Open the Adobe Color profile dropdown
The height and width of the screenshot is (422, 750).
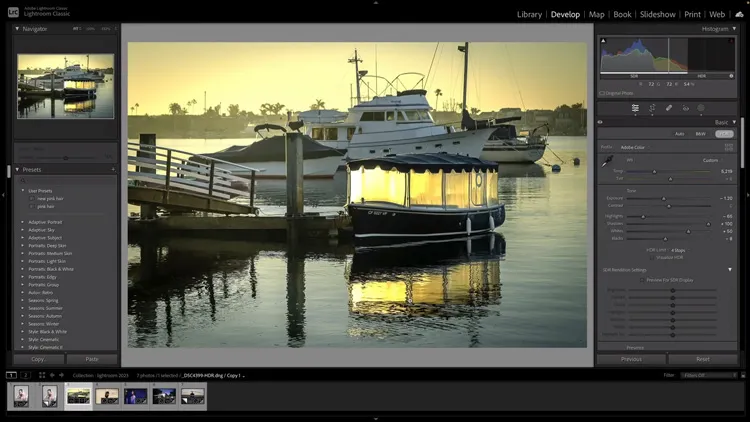pos(635,147)
